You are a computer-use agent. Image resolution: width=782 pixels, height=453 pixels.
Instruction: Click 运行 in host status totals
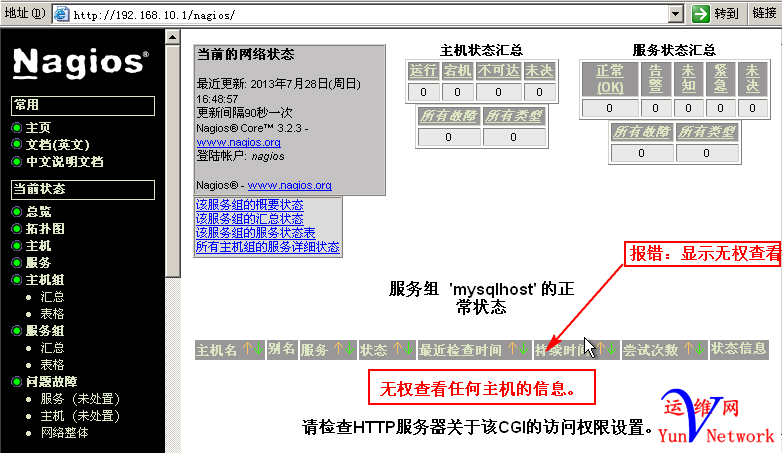point(423,71)
